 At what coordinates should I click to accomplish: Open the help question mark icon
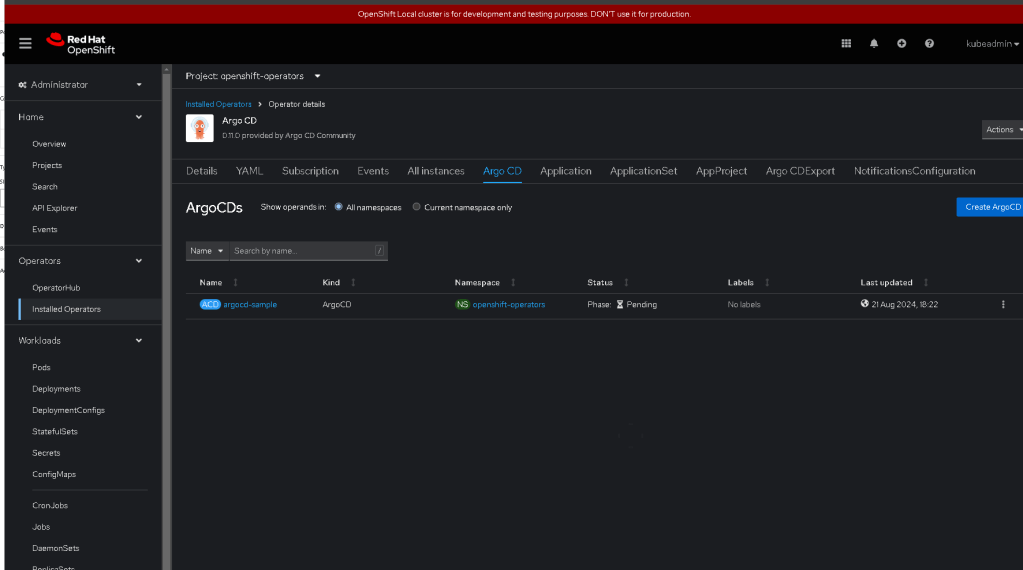pos(929,44)
